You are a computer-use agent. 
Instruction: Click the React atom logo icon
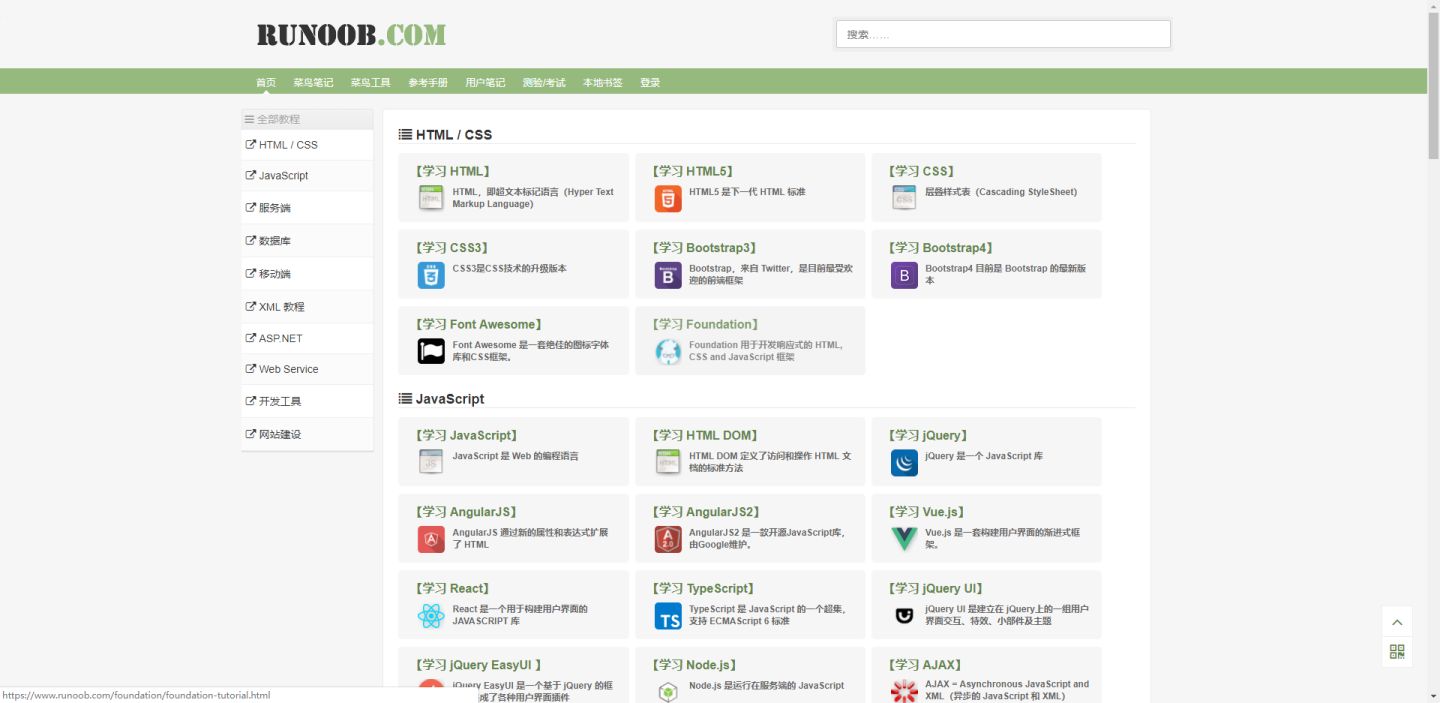coord(431,615)
